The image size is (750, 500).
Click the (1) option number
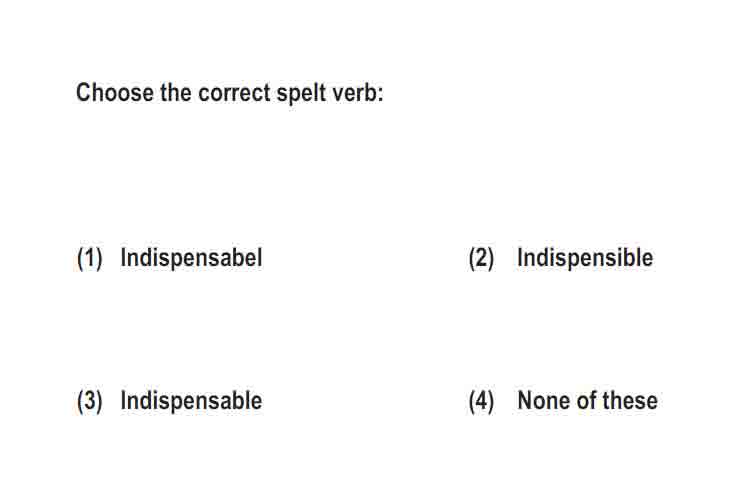(x=89, y=258)
